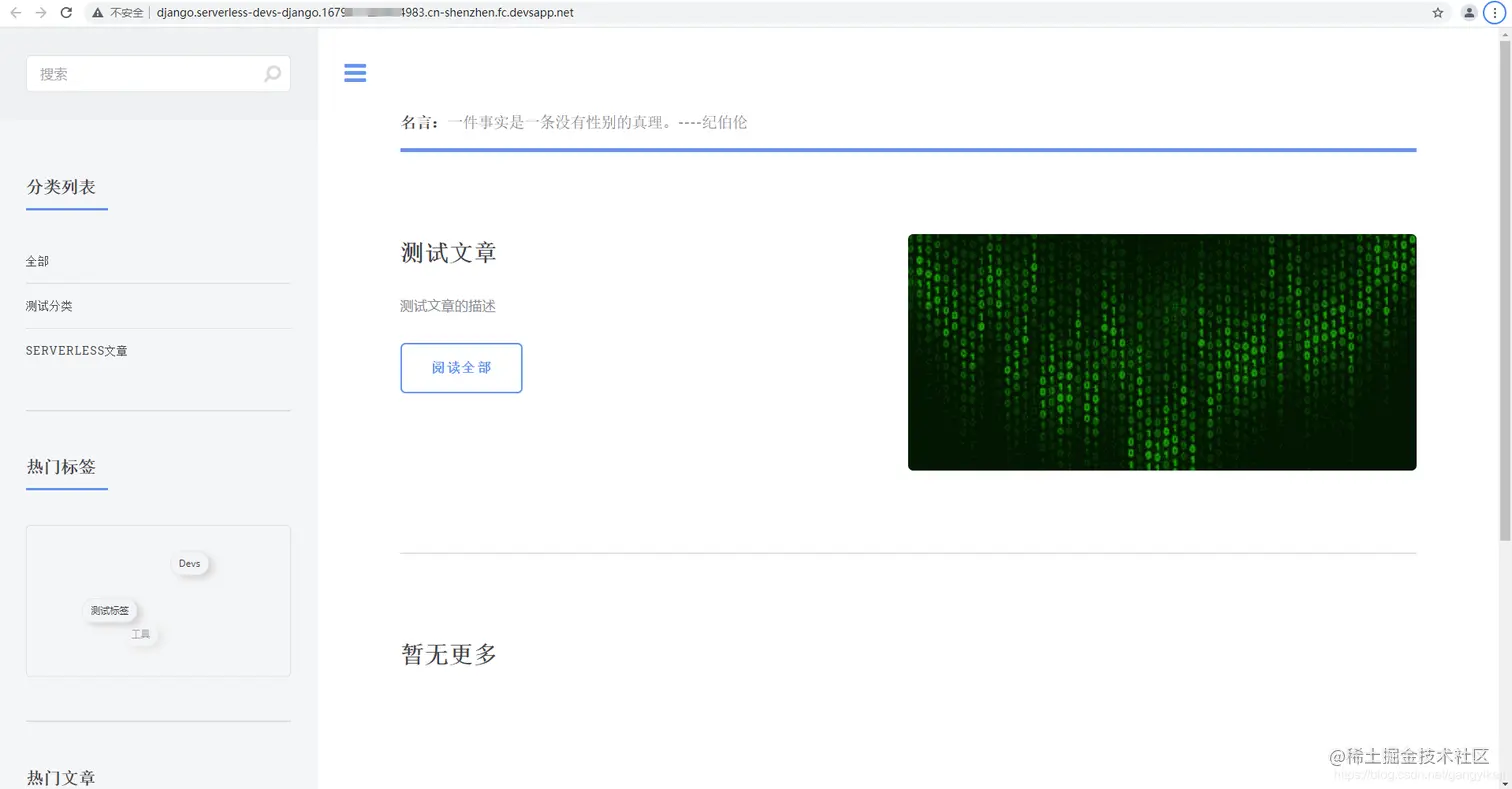Click the 阅读全部 button

tap(461, 368)
